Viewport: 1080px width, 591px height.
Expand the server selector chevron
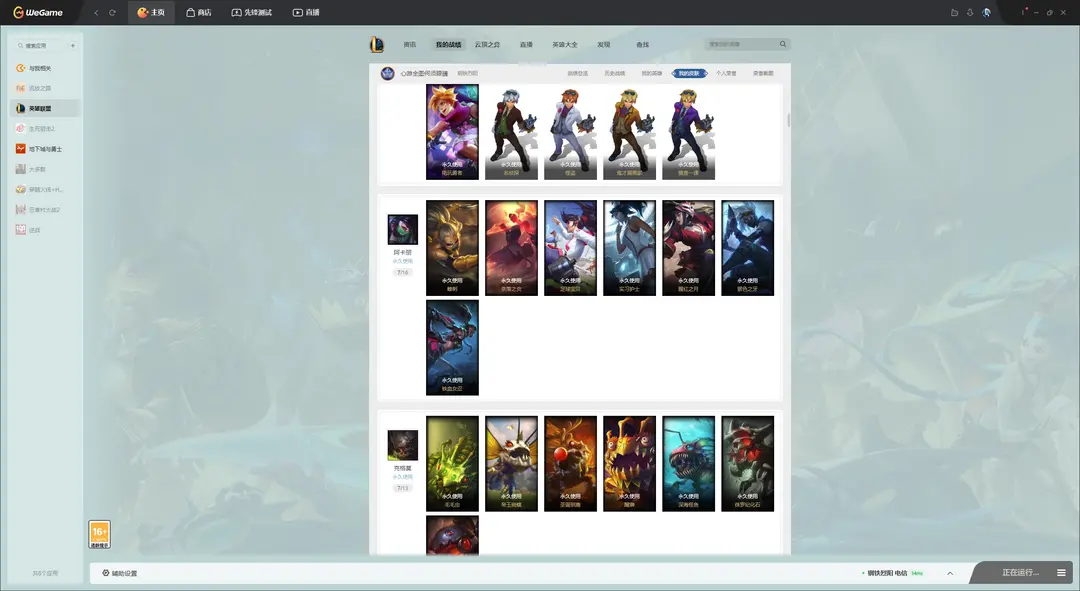(x=950, y=573)
